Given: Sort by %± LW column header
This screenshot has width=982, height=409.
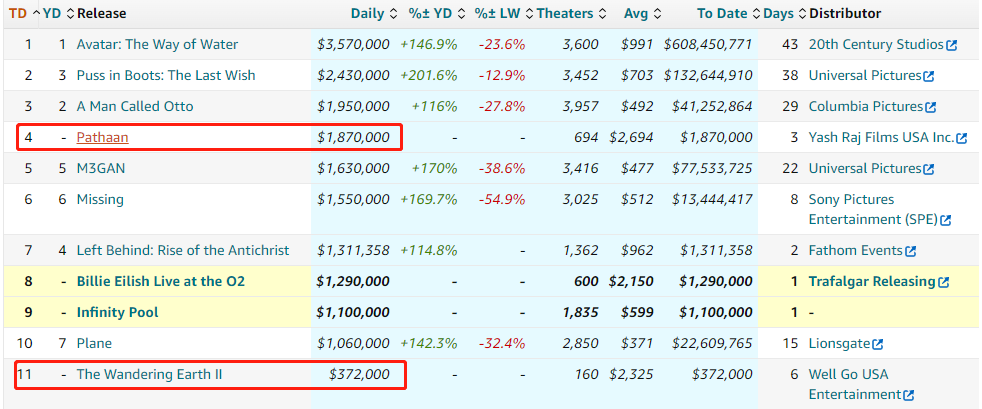Looking at the screenshot, I should pos(504,13).
